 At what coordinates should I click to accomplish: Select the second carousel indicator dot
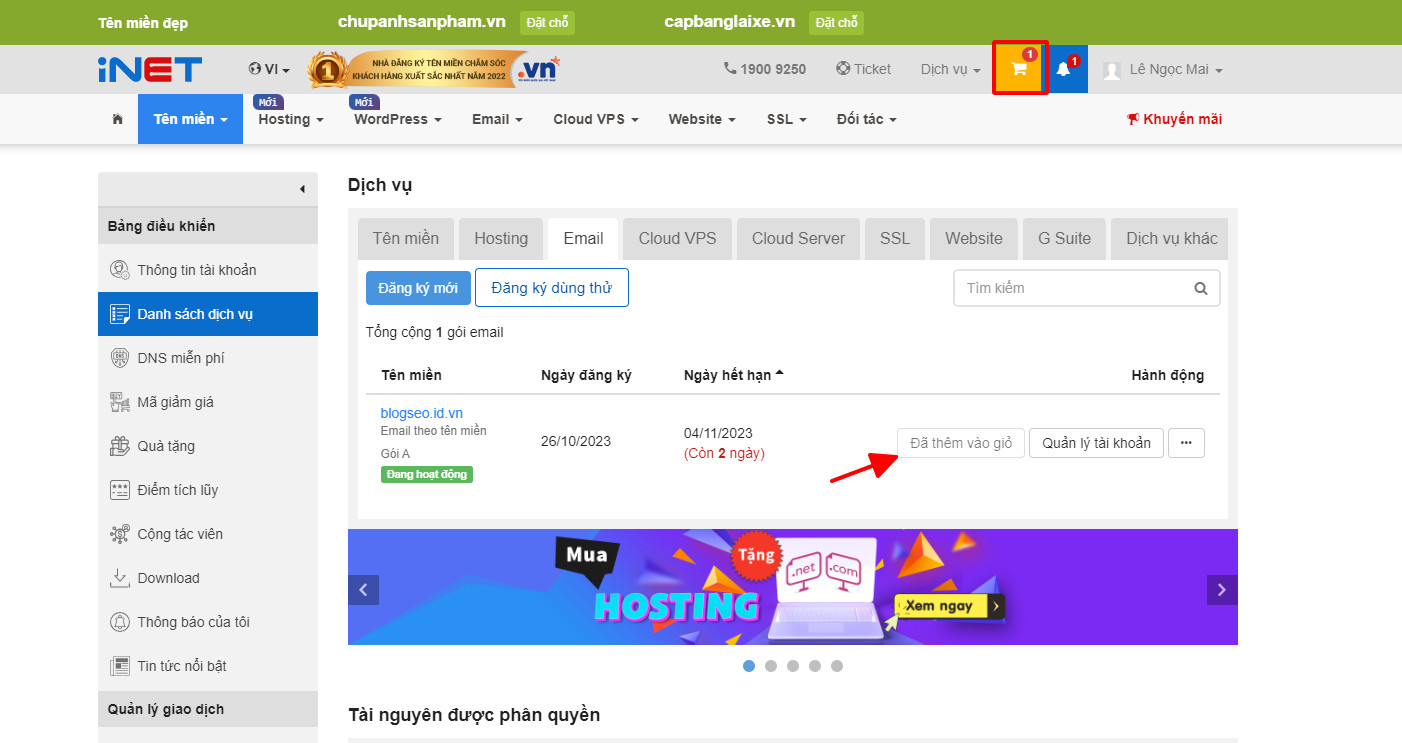[x=771, y=665]
